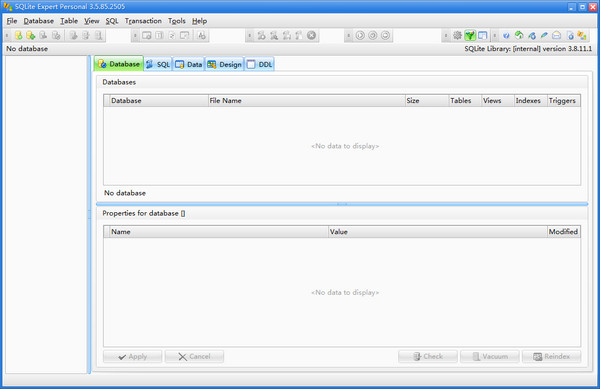Click the Size column header
This screenshot has height=389, width=600.
pos(427,101)
